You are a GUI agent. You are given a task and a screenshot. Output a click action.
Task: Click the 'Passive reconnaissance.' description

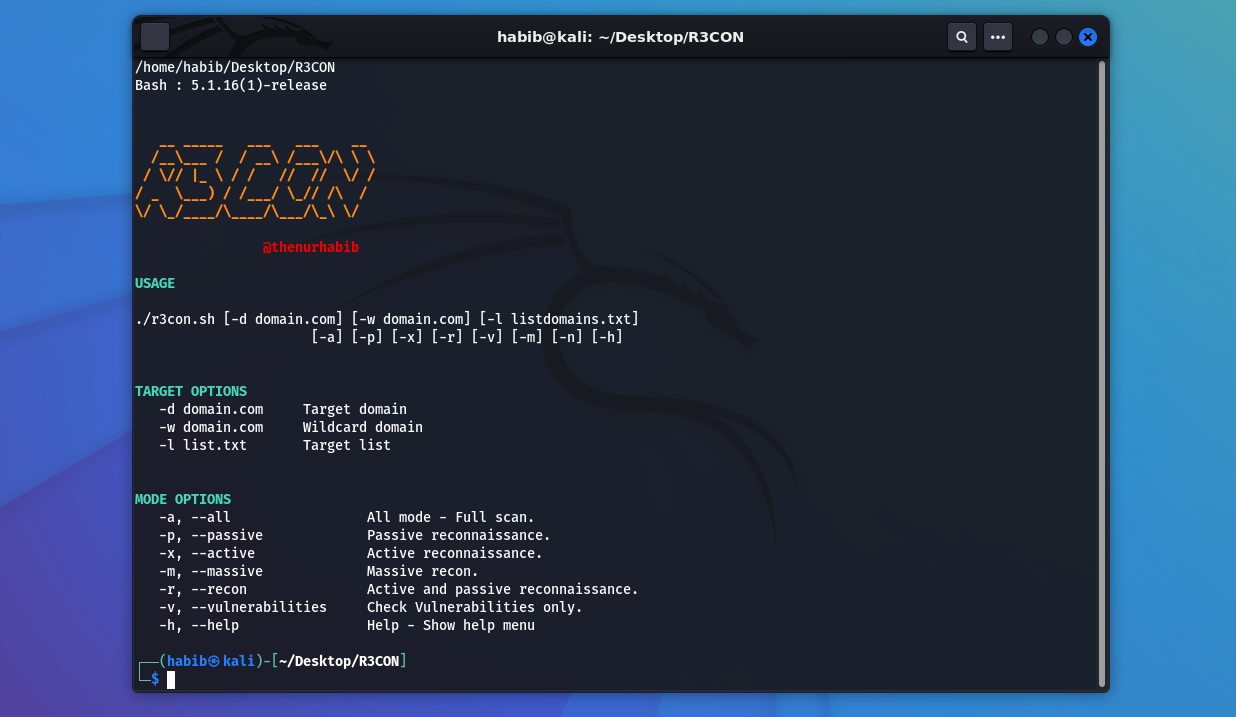tap(459, 535)
